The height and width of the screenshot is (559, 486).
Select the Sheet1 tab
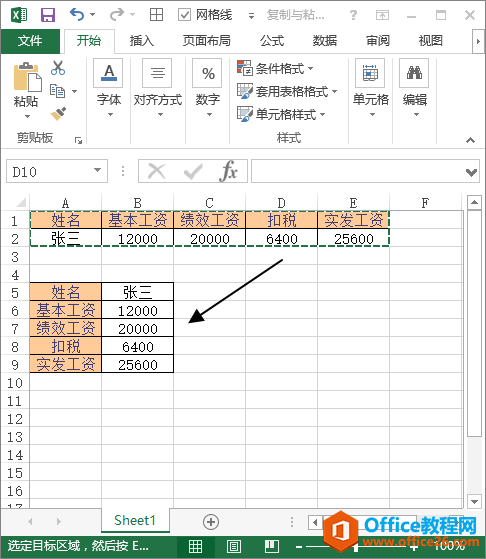pyautogui.click(x=135, y=520)
